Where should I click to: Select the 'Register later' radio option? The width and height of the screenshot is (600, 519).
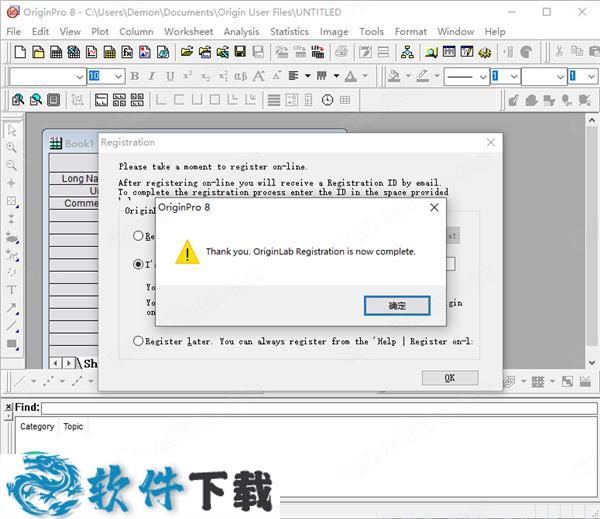(138, 341)
